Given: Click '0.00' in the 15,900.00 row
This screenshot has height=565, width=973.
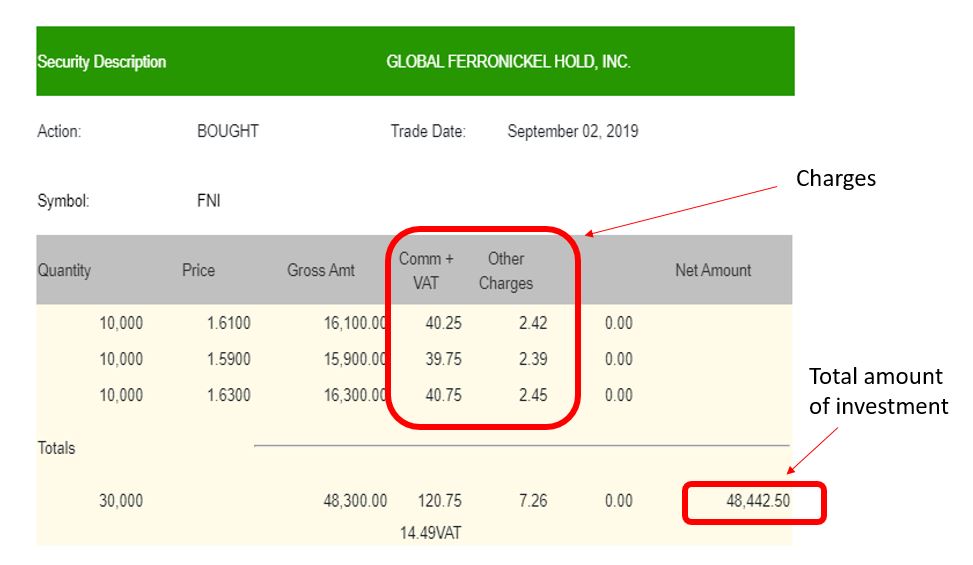Looking at the screenshot, I should point(619,359).
